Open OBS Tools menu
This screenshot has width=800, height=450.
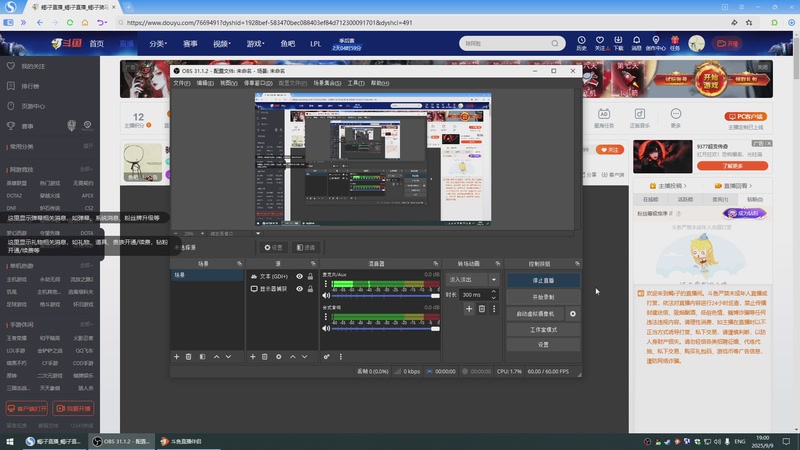pyautogui.click(x=356, y=83)
